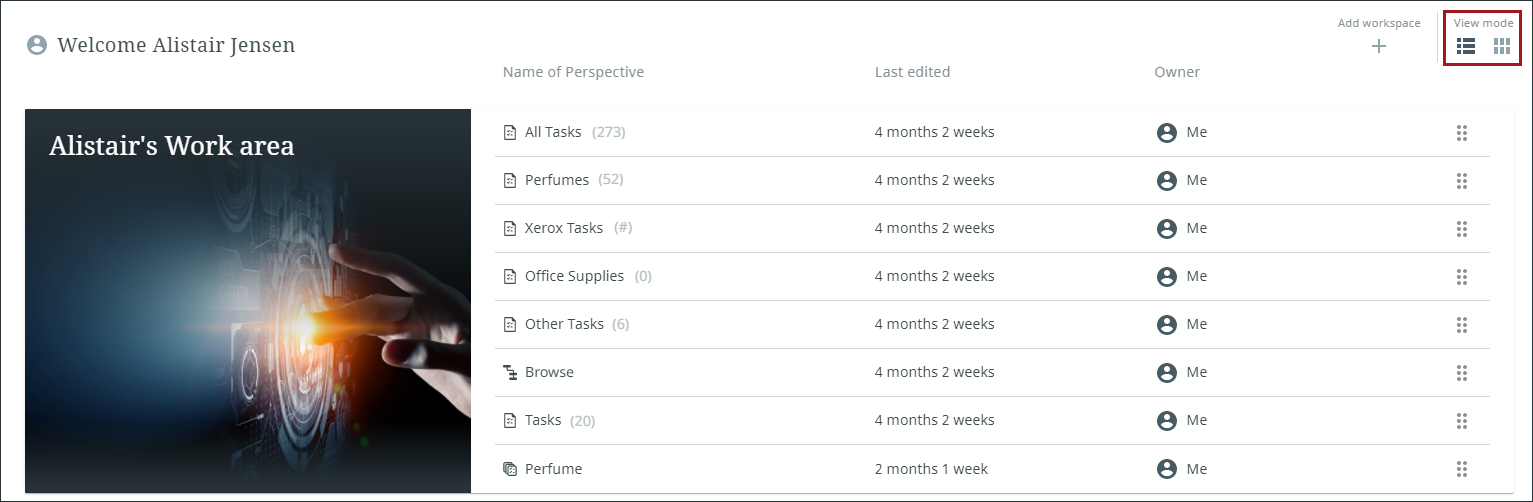Image resolution: width=1533 pixels, height=502 pixels.
Task: Sort by Name of Perspective column header
Action: [x=573, y=72]
